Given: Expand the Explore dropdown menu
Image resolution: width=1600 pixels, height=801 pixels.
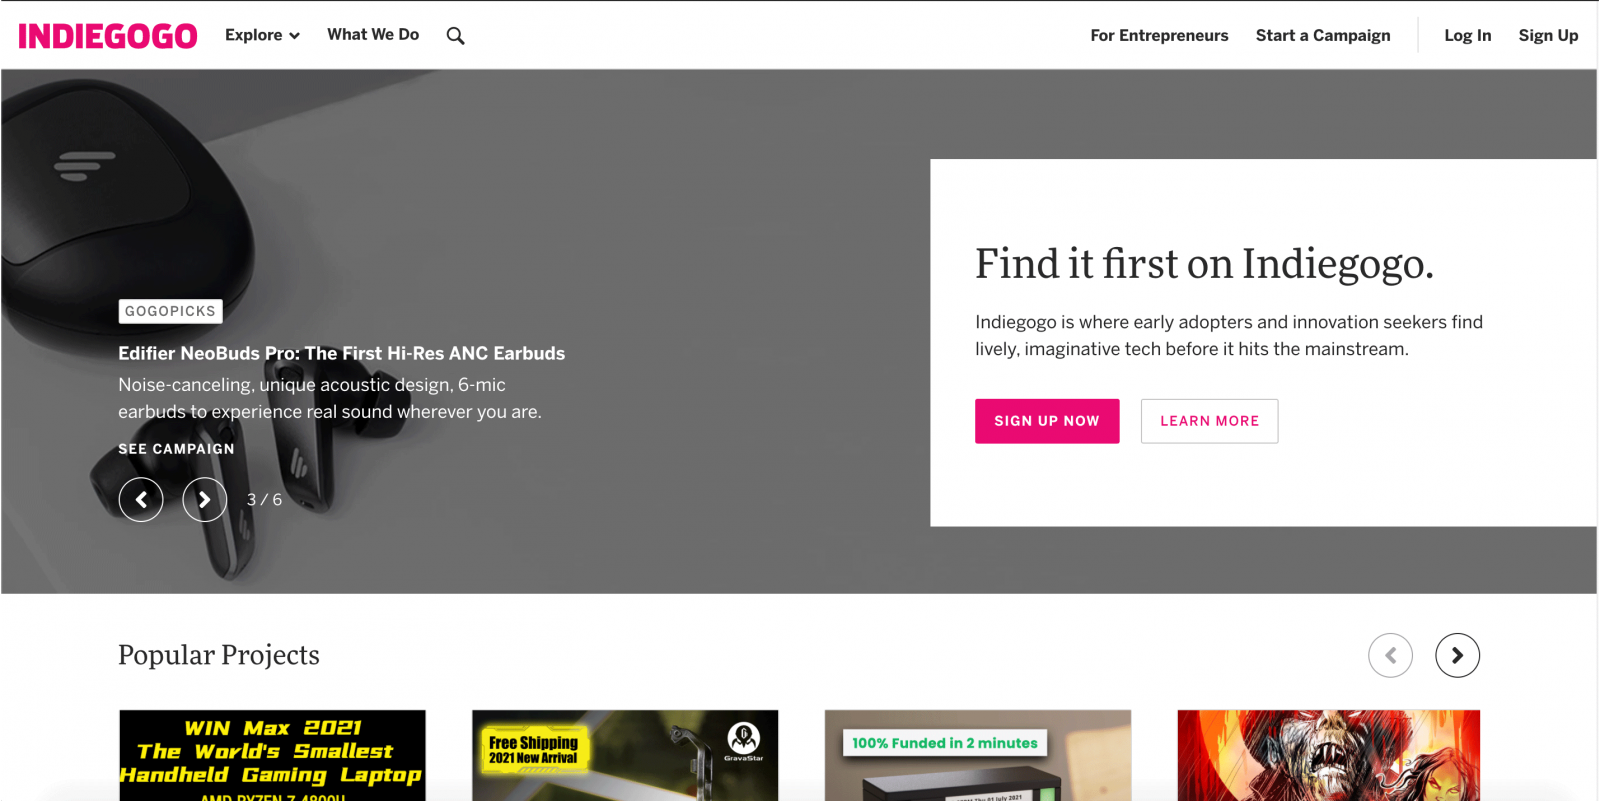Looking at the screenshot, I should pos(262,35).
